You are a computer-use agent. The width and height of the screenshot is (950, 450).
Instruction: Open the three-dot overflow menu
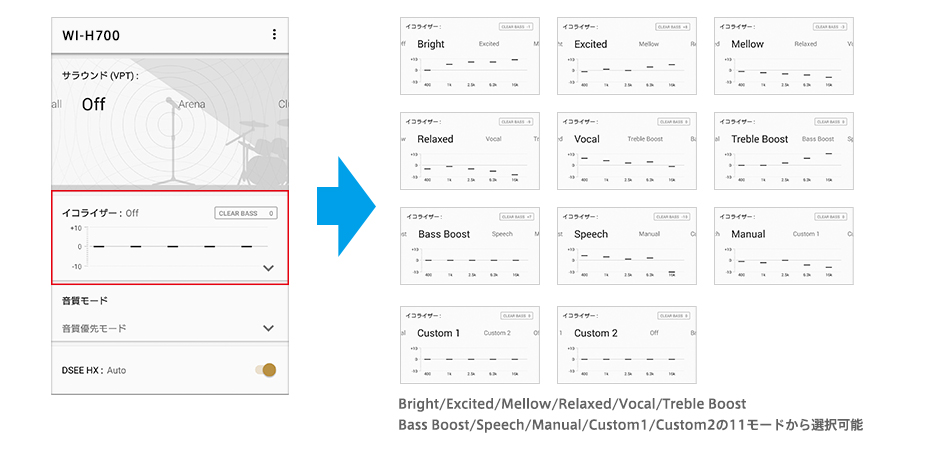(274, 35)
